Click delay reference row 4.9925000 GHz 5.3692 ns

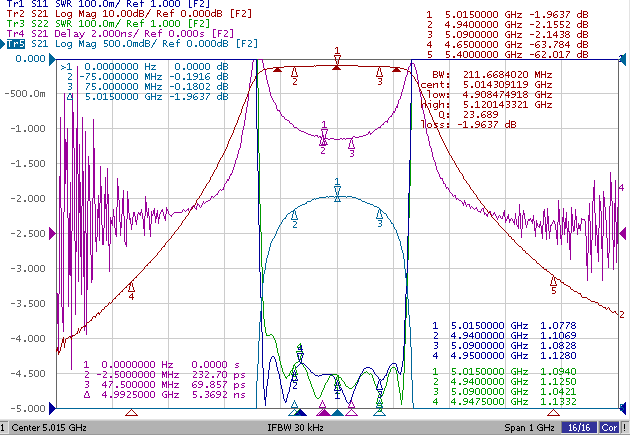pyautogui.click(x=164, y=395)
